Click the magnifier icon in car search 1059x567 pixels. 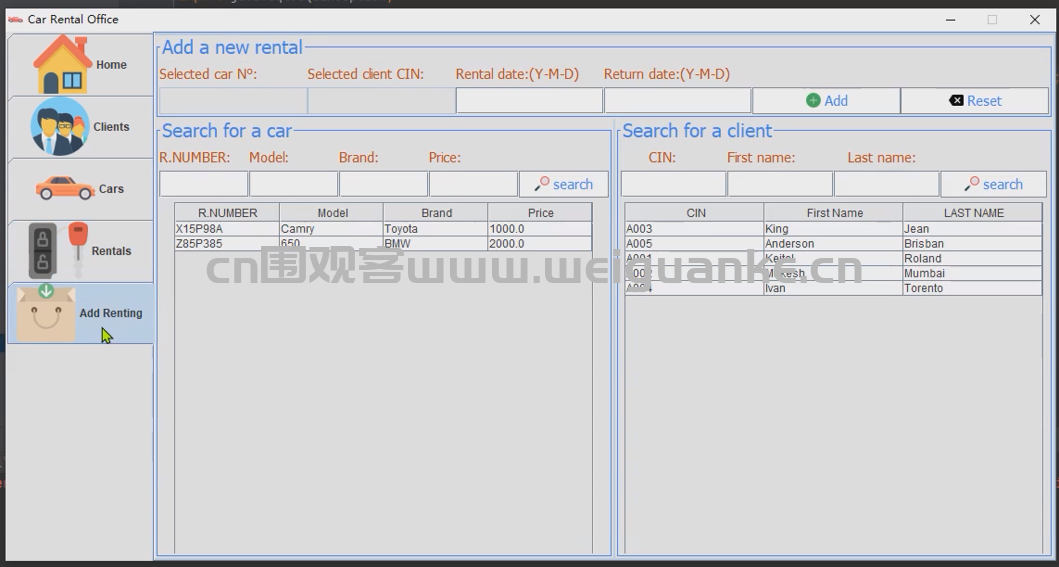[542, 184]
